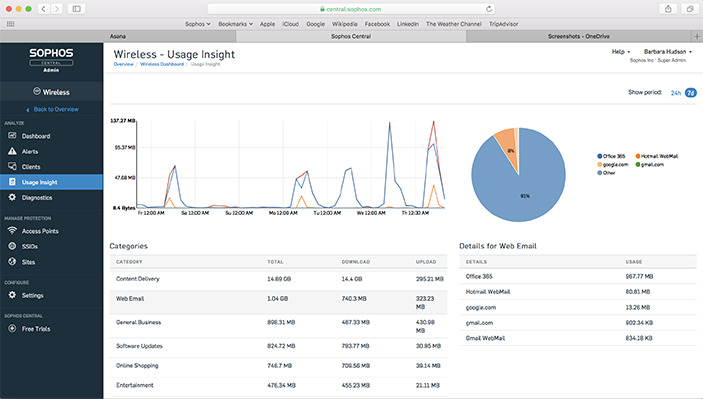The image size is (703, 399).
Task: Open Alerts warning triangle icon
Action: (x=12, y=151)
